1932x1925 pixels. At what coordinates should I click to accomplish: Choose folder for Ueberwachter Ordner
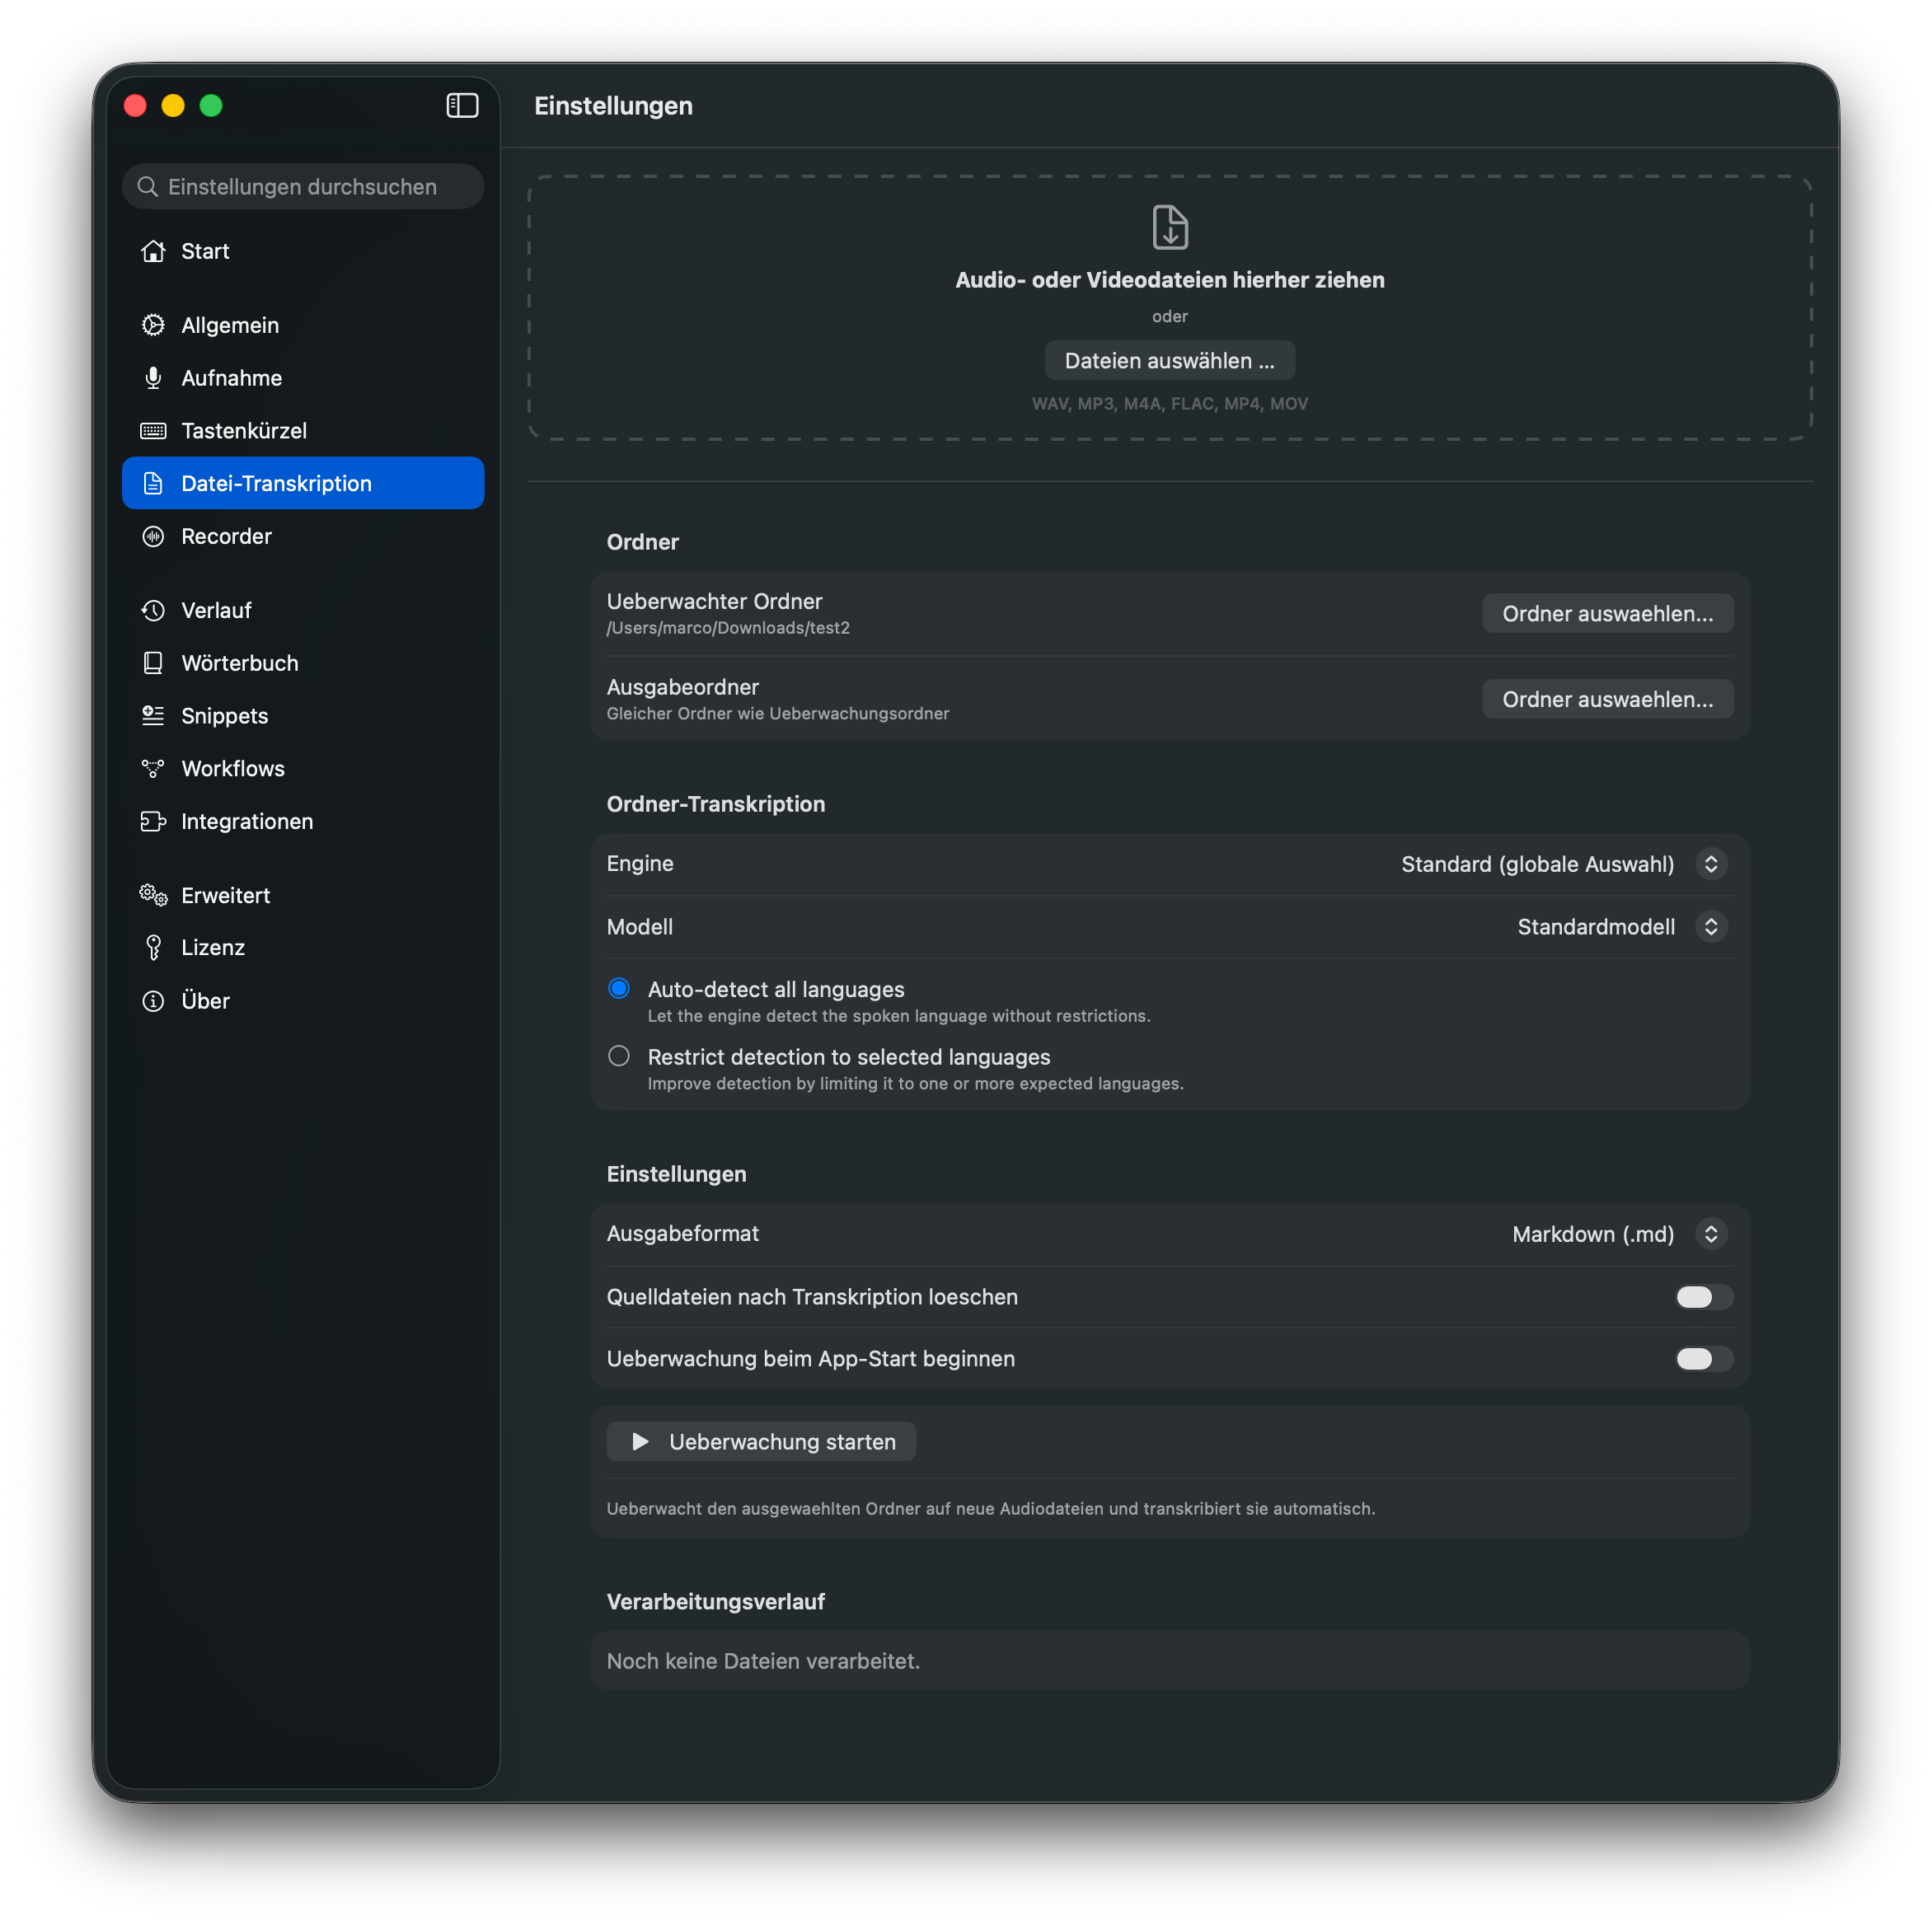click(1608, 614)
